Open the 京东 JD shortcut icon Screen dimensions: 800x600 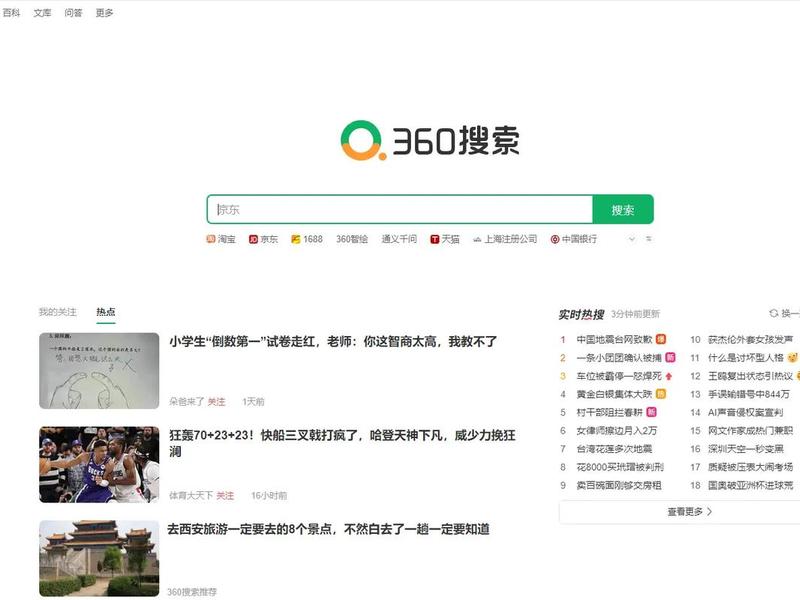pyautogui.click(x=253, y=239)
